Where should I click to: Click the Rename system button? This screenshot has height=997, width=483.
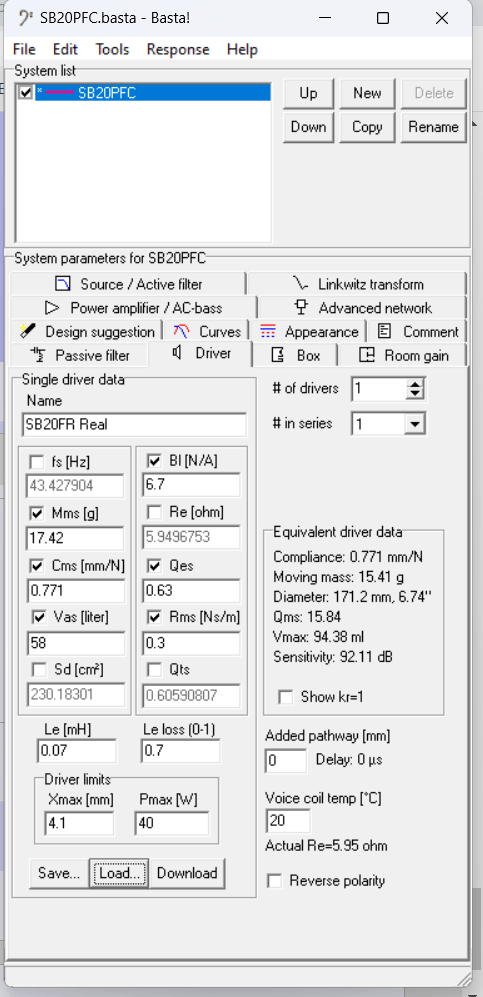pyautogui.click(x=433, y=127)
